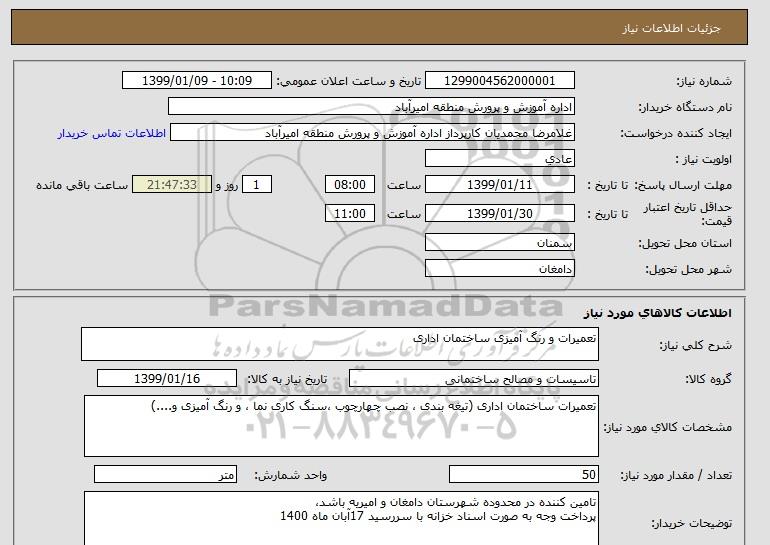Image resolution: width=770 pixels, height=545 pixels.
Task: Click the remaining time countdown 21:47:33
Action: 172,185
